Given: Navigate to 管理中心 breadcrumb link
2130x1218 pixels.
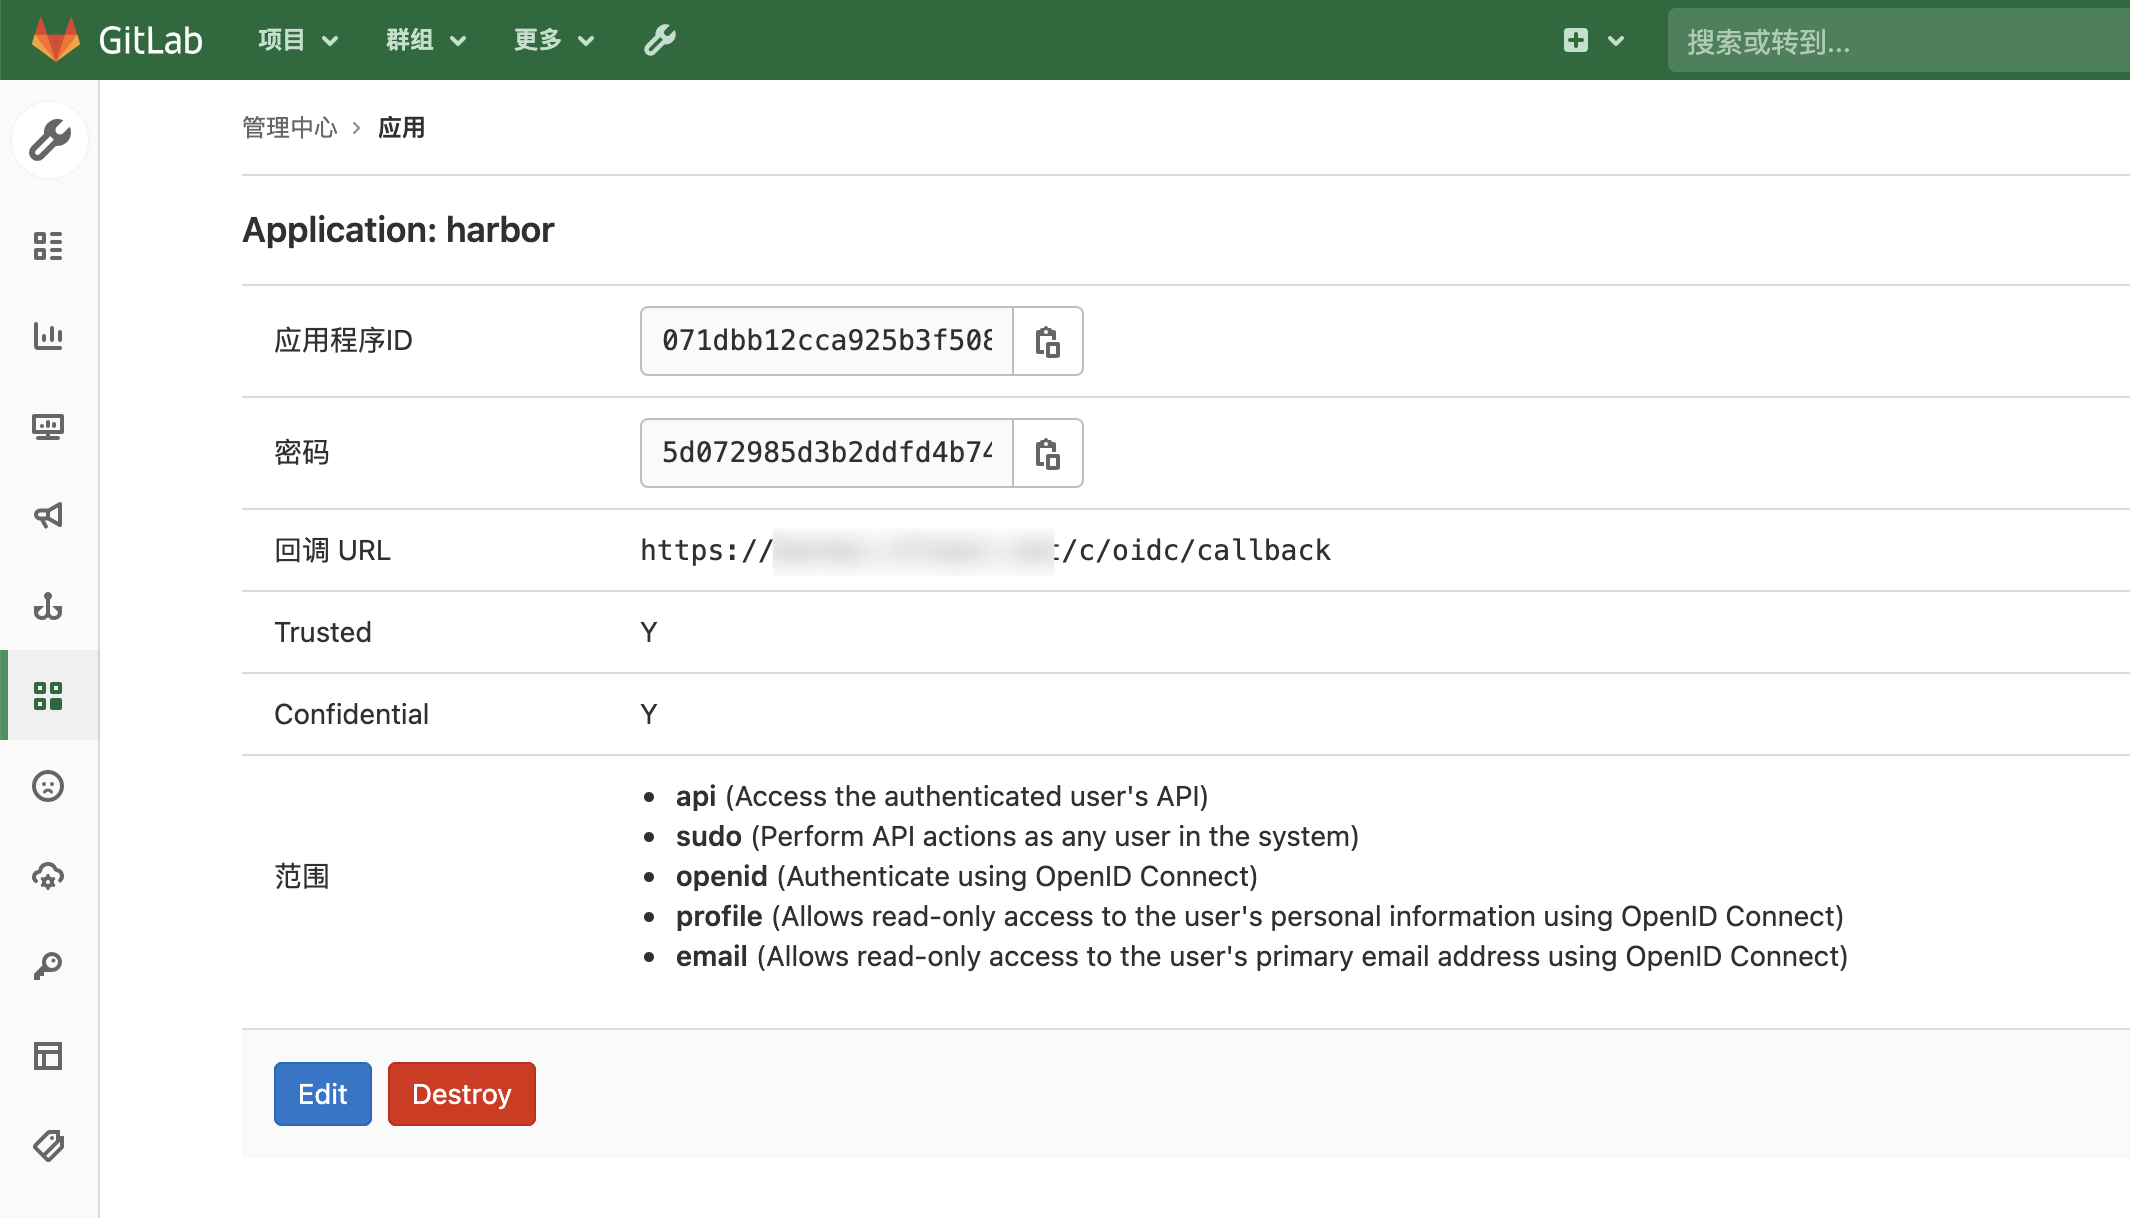Looking at the screenshot, I should point(289,128).
